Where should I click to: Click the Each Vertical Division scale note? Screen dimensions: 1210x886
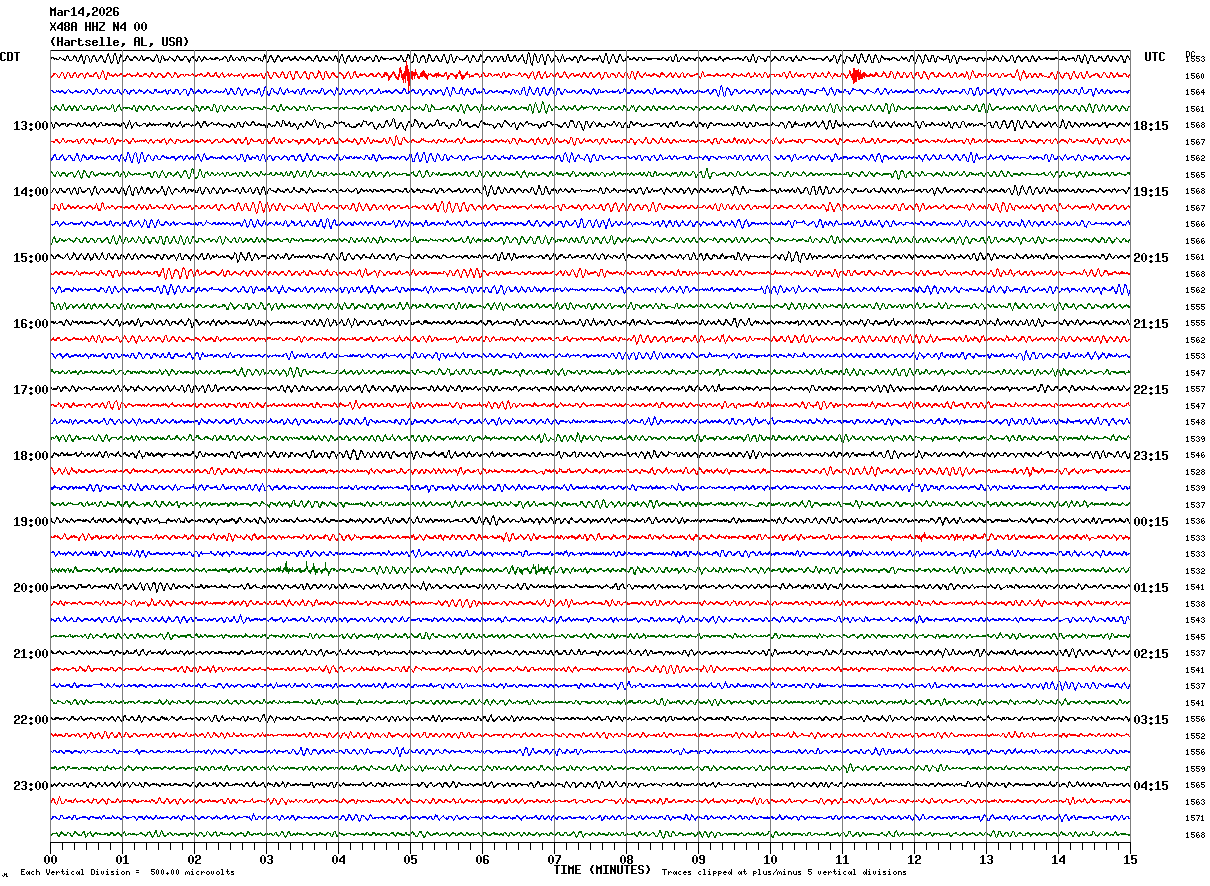click(x=127, y=873)
